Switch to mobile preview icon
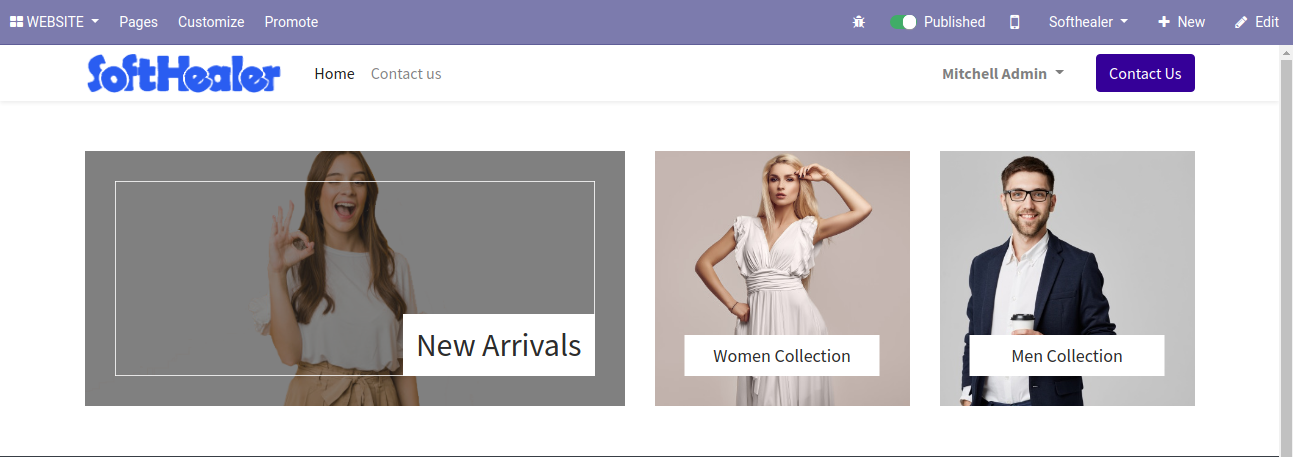Screen dimensions: 1293x457 (x=1014, y=22)
